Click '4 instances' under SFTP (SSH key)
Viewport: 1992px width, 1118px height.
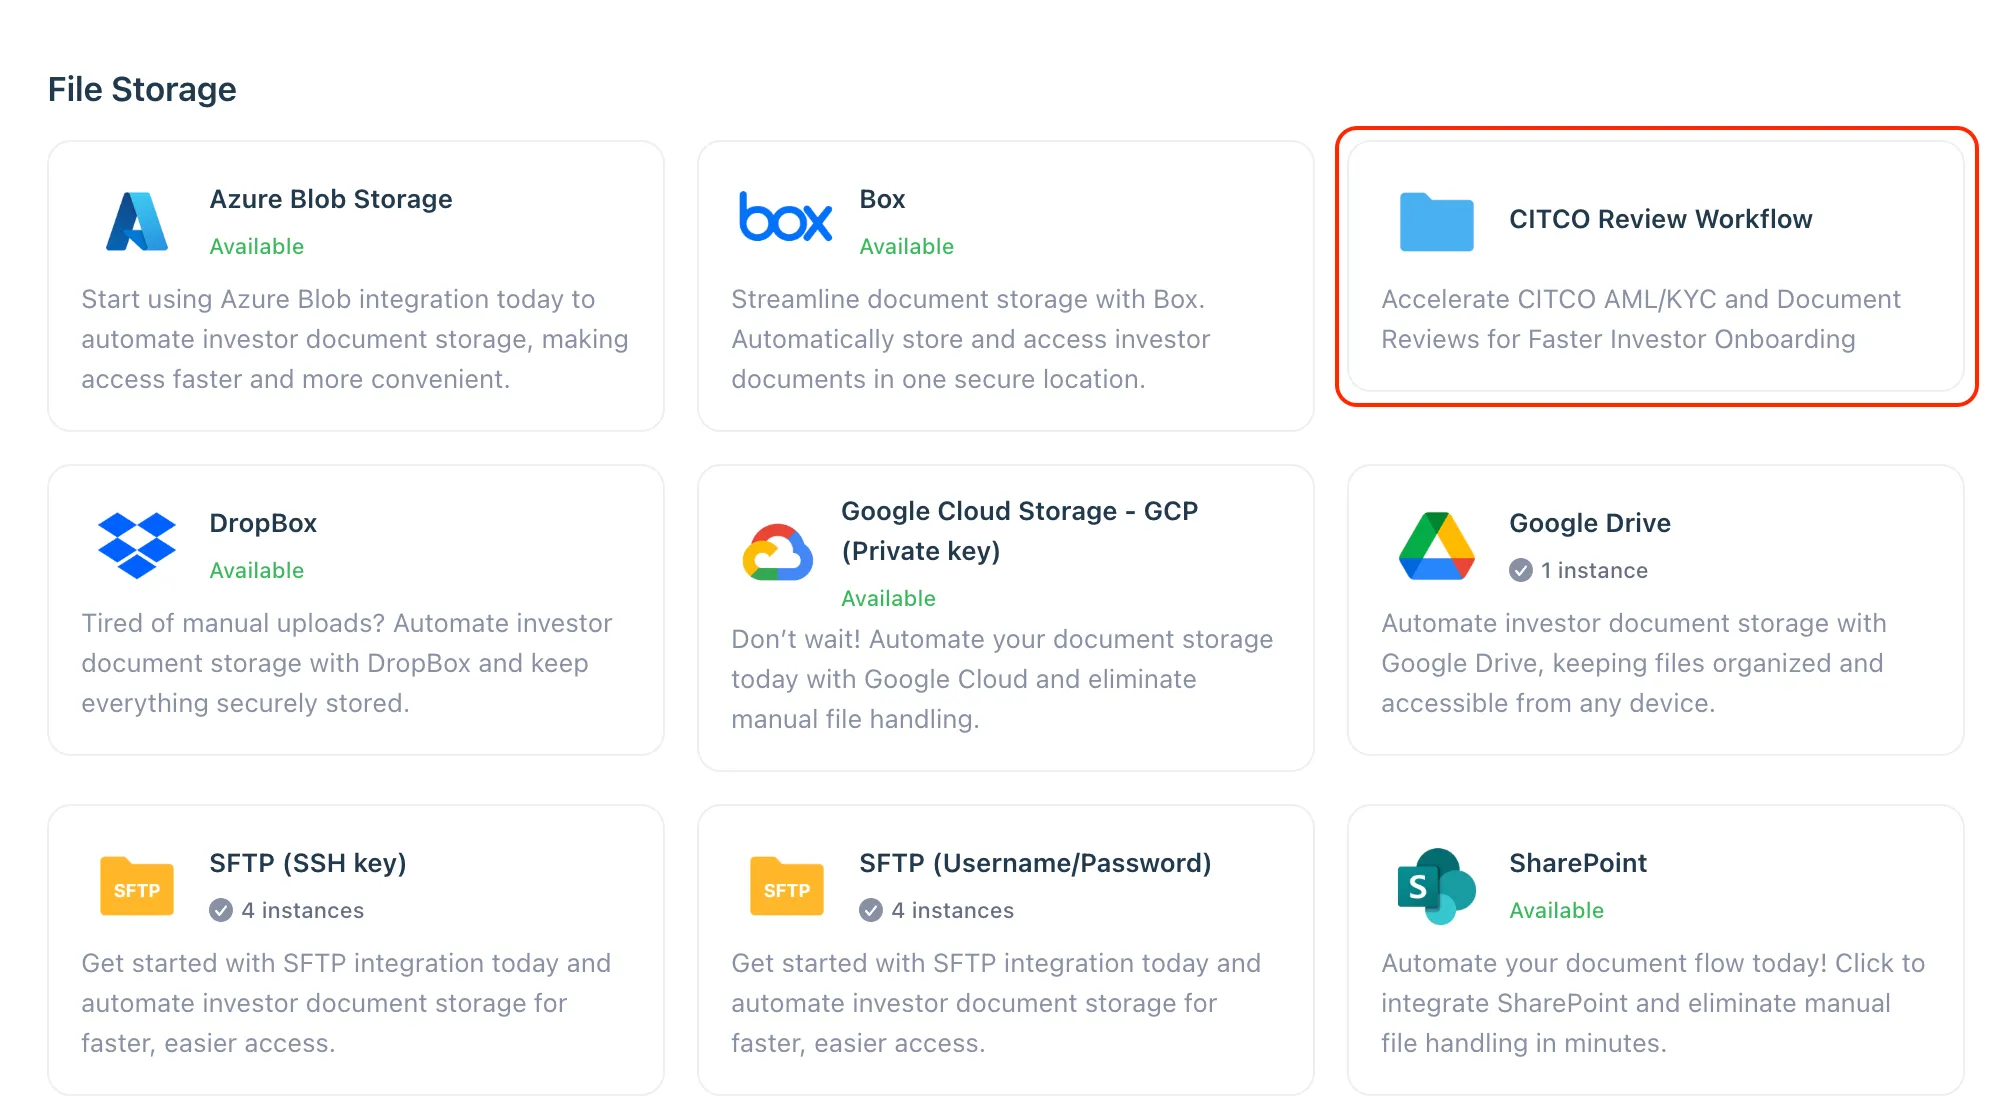click(x=302, y=910)
